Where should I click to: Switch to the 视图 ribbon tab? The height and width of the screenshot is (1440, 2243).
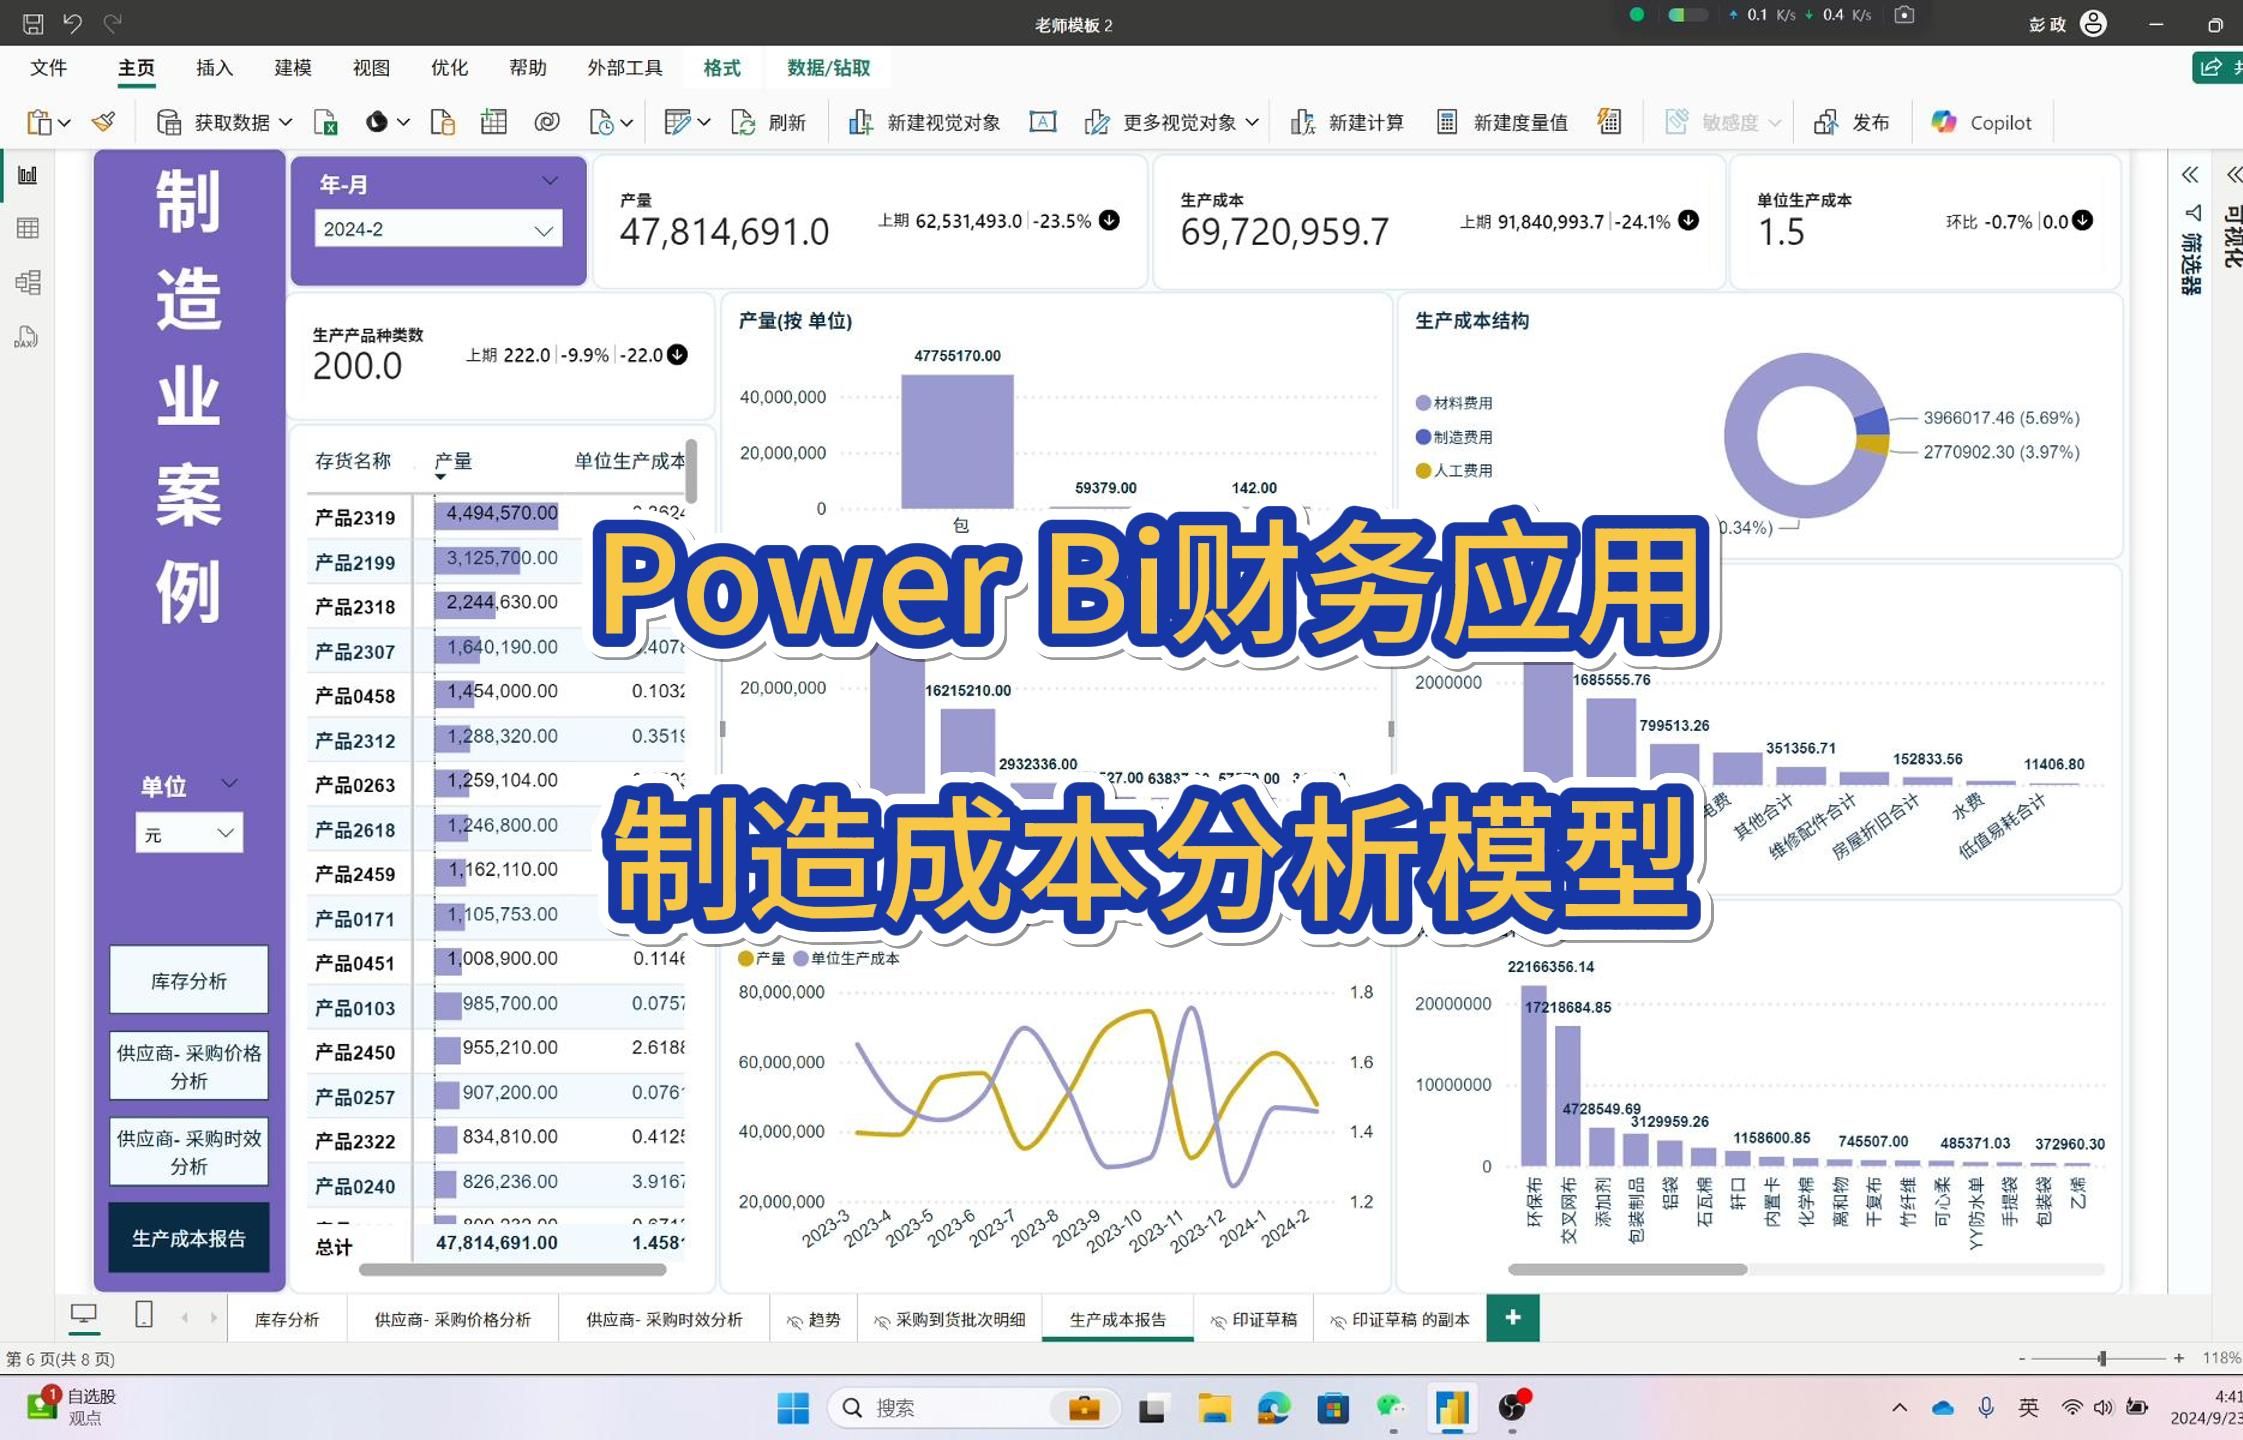coord(371,68)
